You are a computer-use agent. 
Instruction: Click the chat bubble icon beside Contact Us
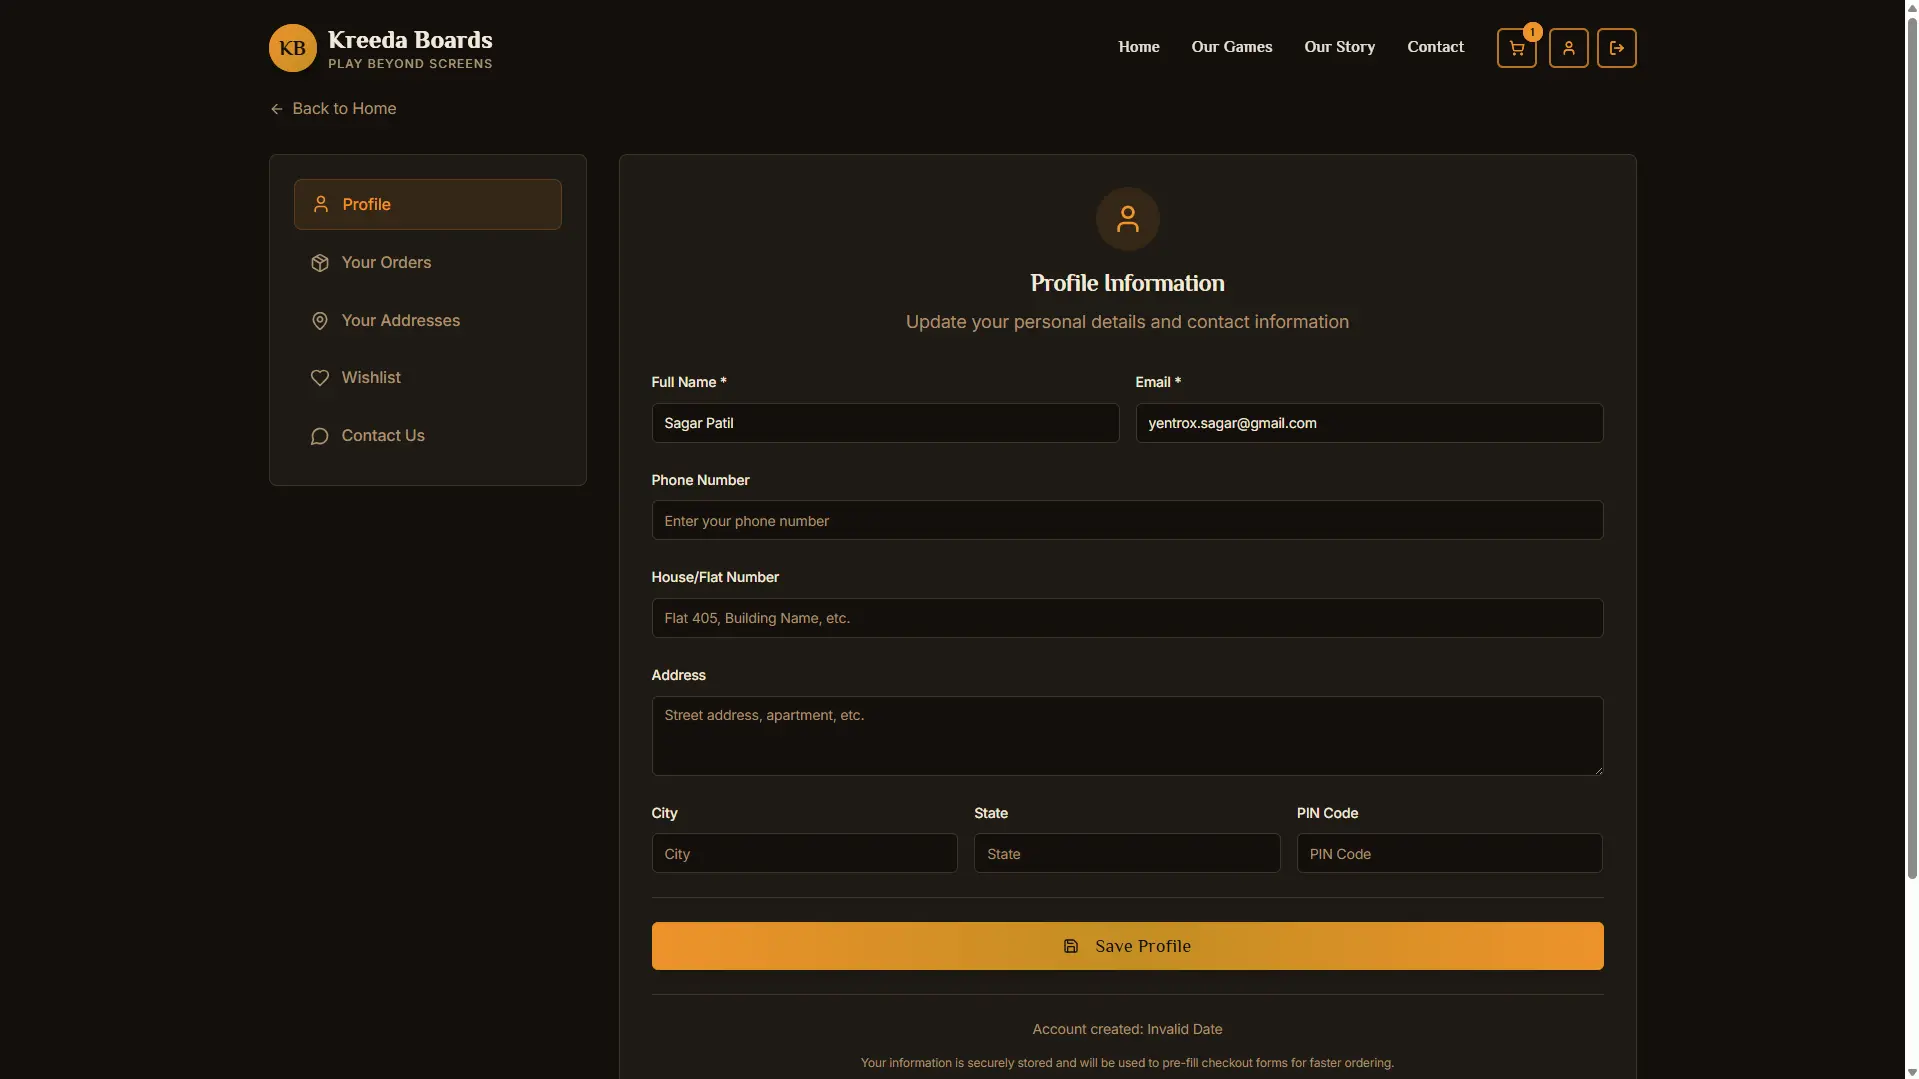point(318,436)
